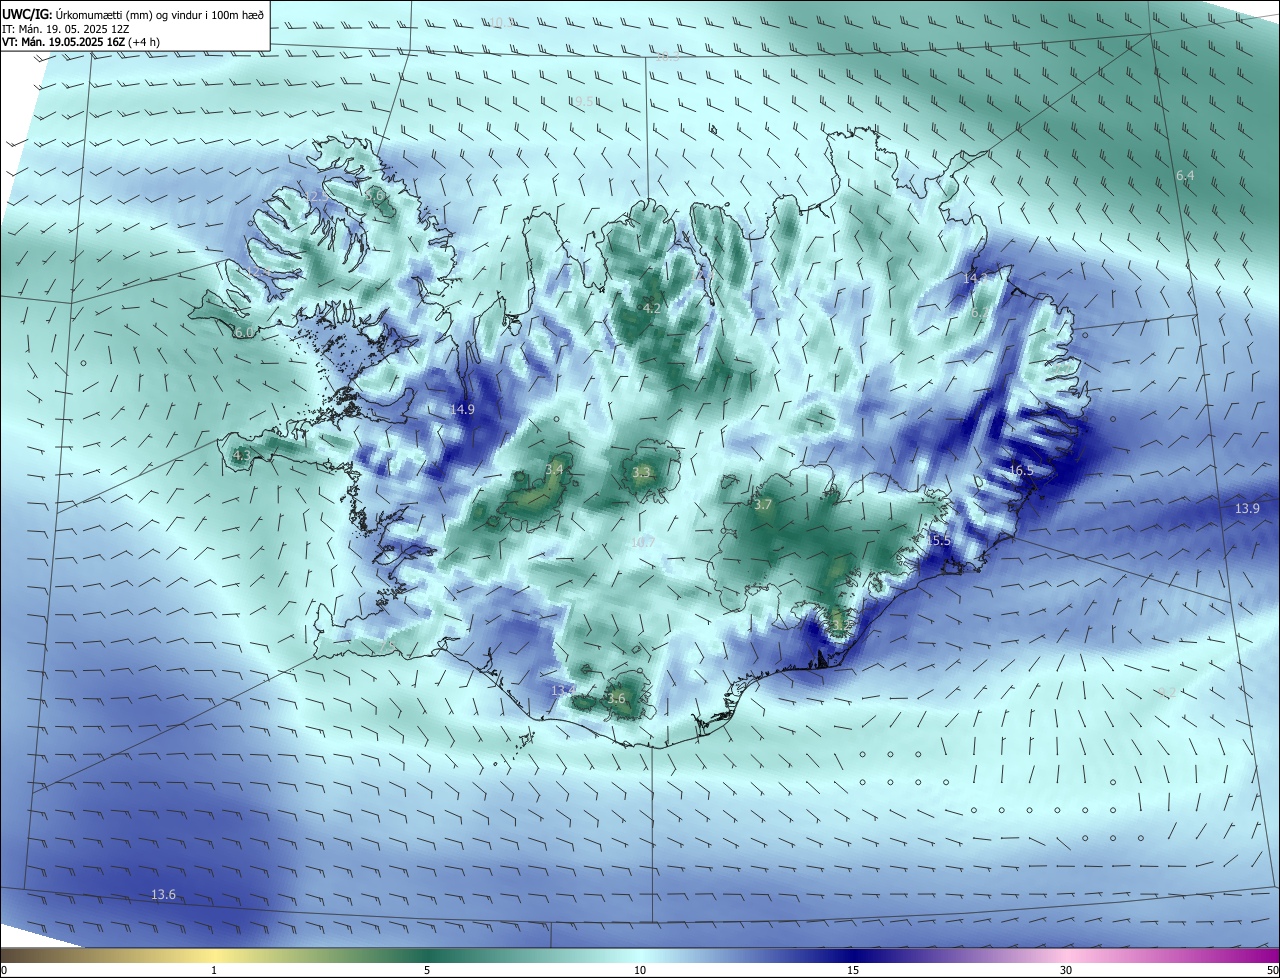Click the 15.5 value on the southeast coast
This screenshot has height=978, width=1280.
938,540
